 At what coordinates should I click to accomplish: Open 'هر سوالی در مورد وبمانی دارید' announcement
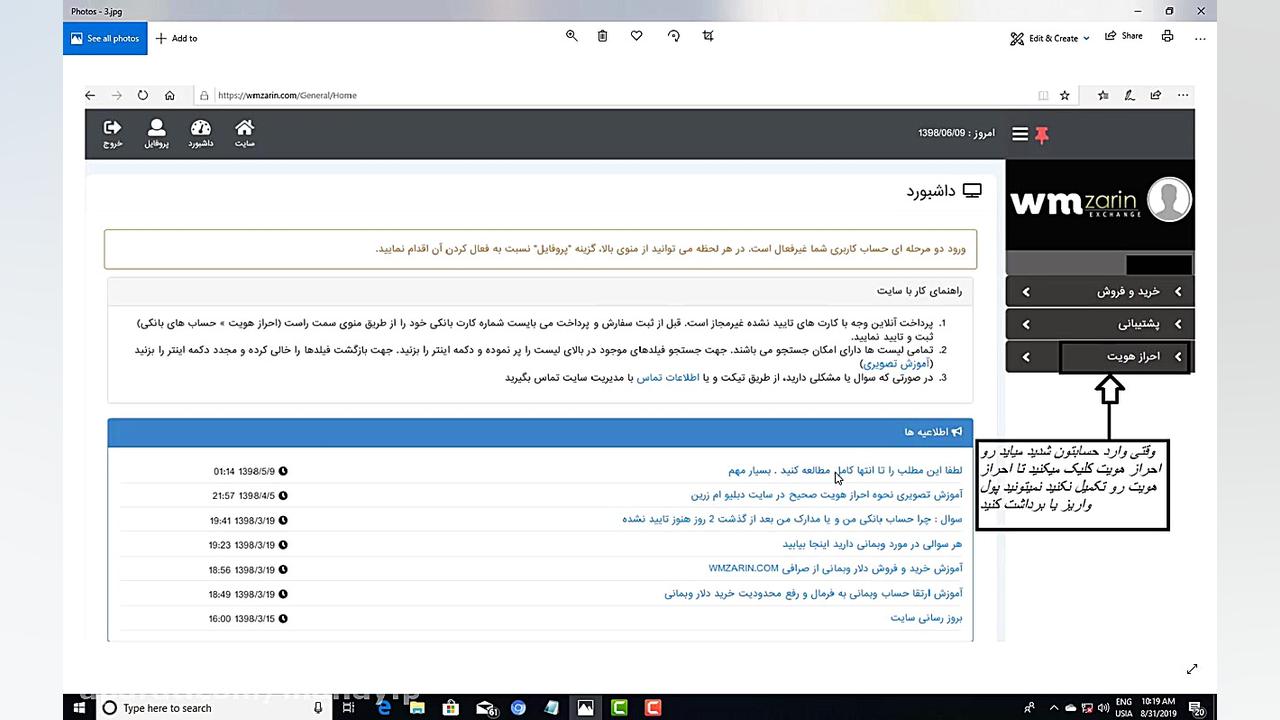pos(872,545)
